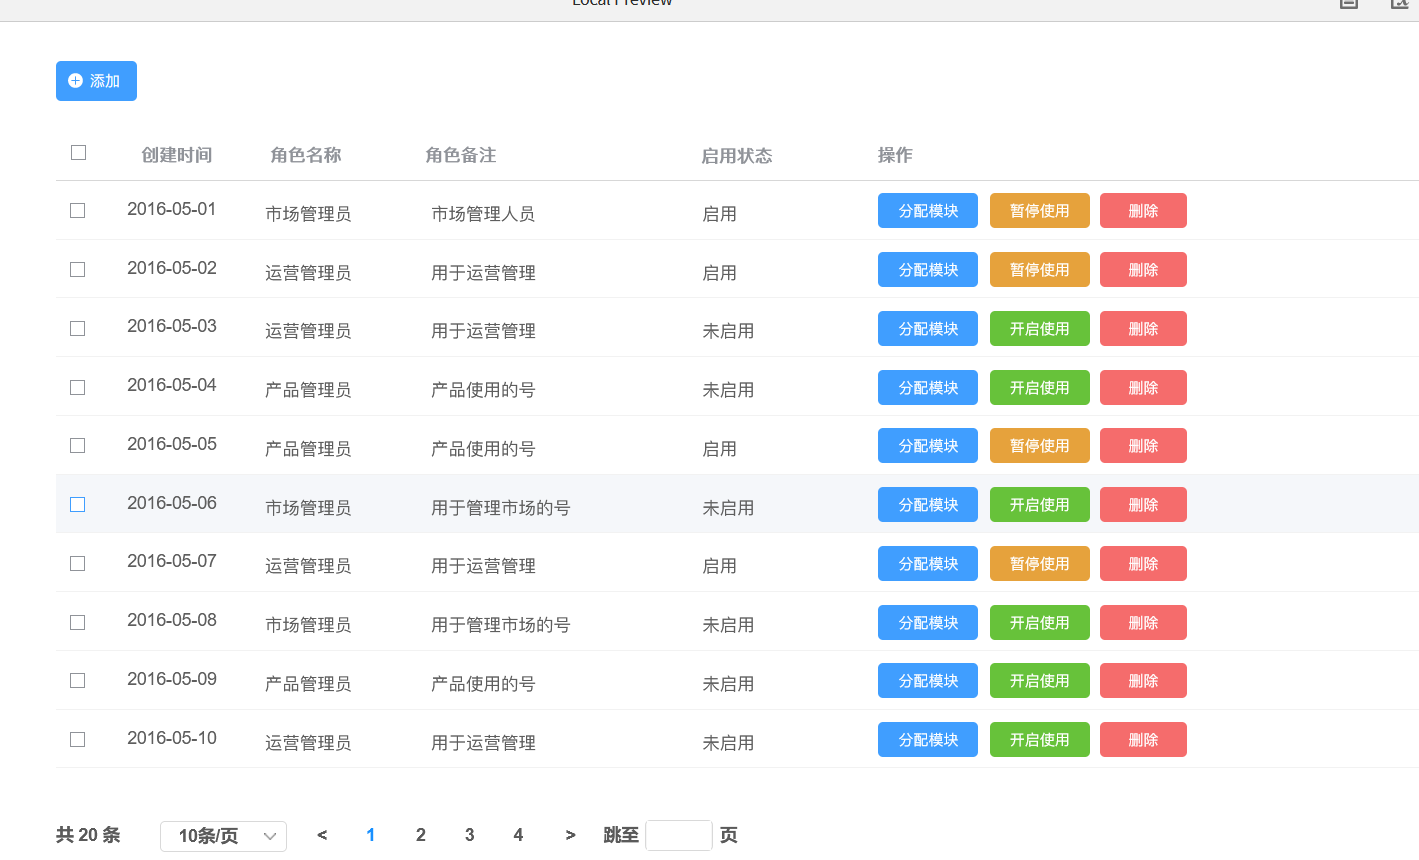Check the row dated 2016-05-05
The height and width of the screenshot is (860, 1419).
77,446
